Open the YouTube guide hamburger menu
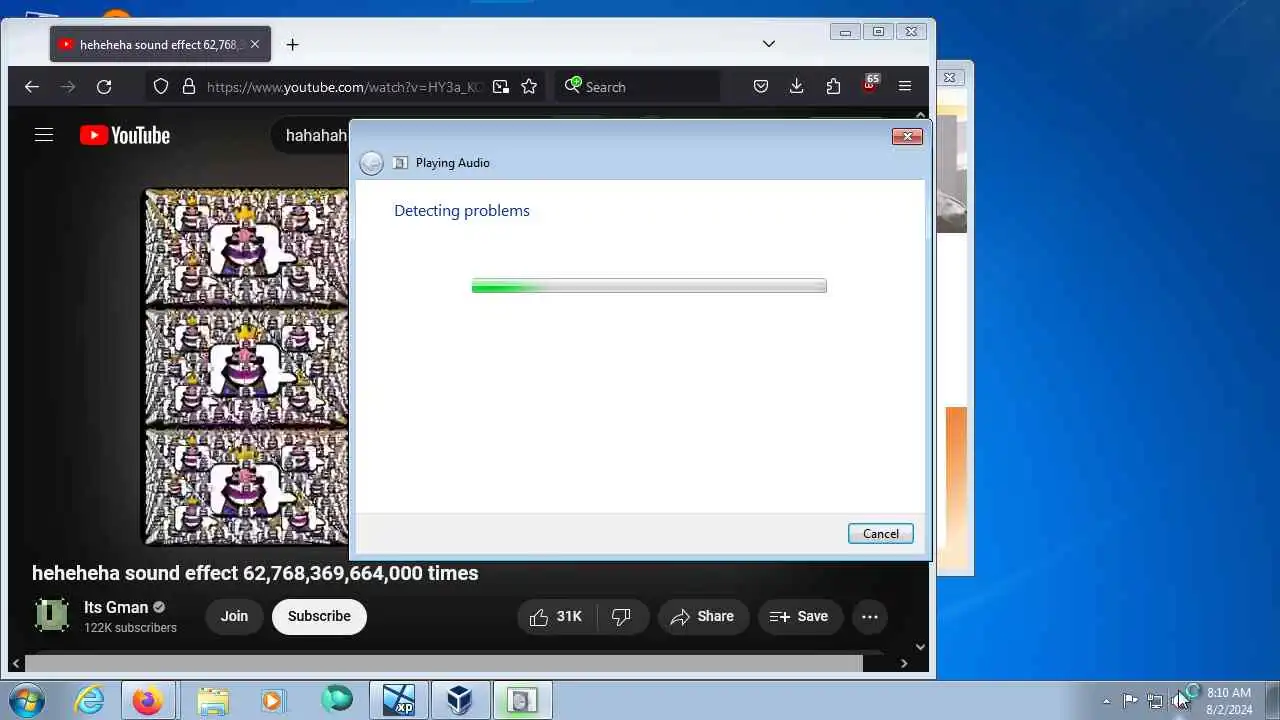 44,135
